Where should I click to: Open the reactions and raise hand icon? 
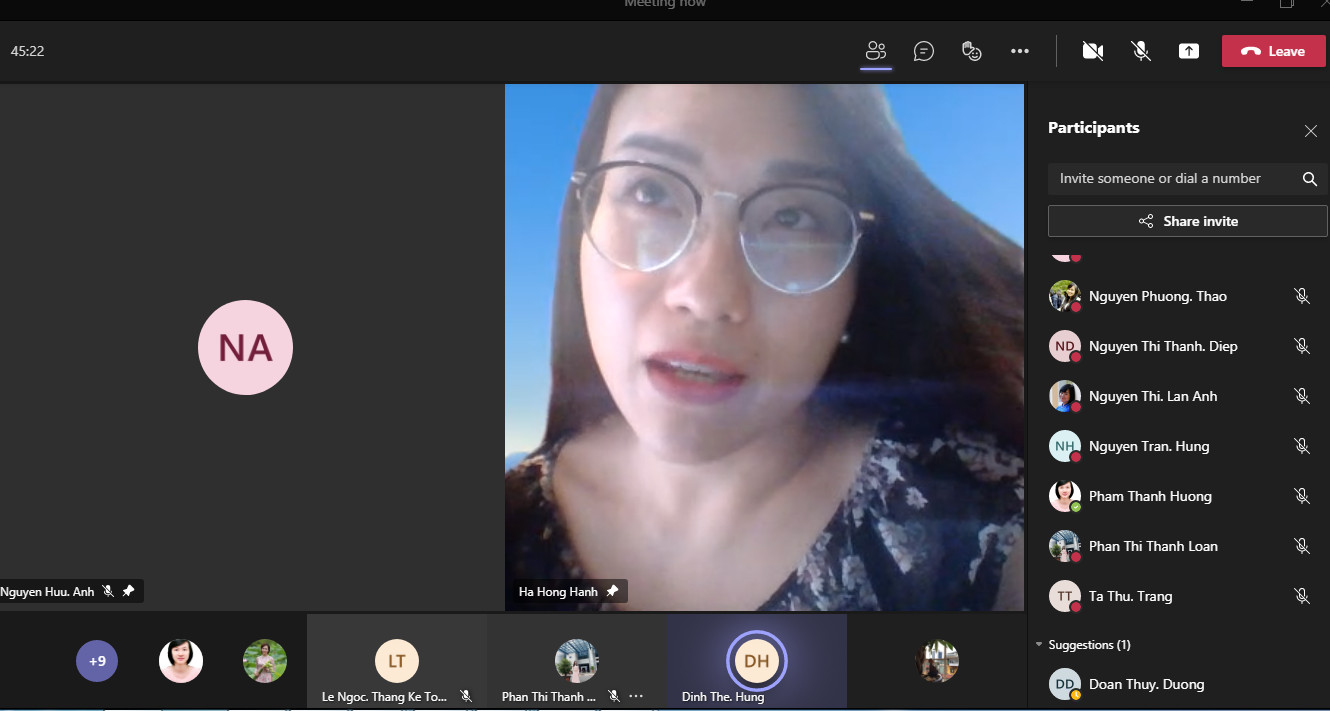pyautogui.click(x=971, y=51)
